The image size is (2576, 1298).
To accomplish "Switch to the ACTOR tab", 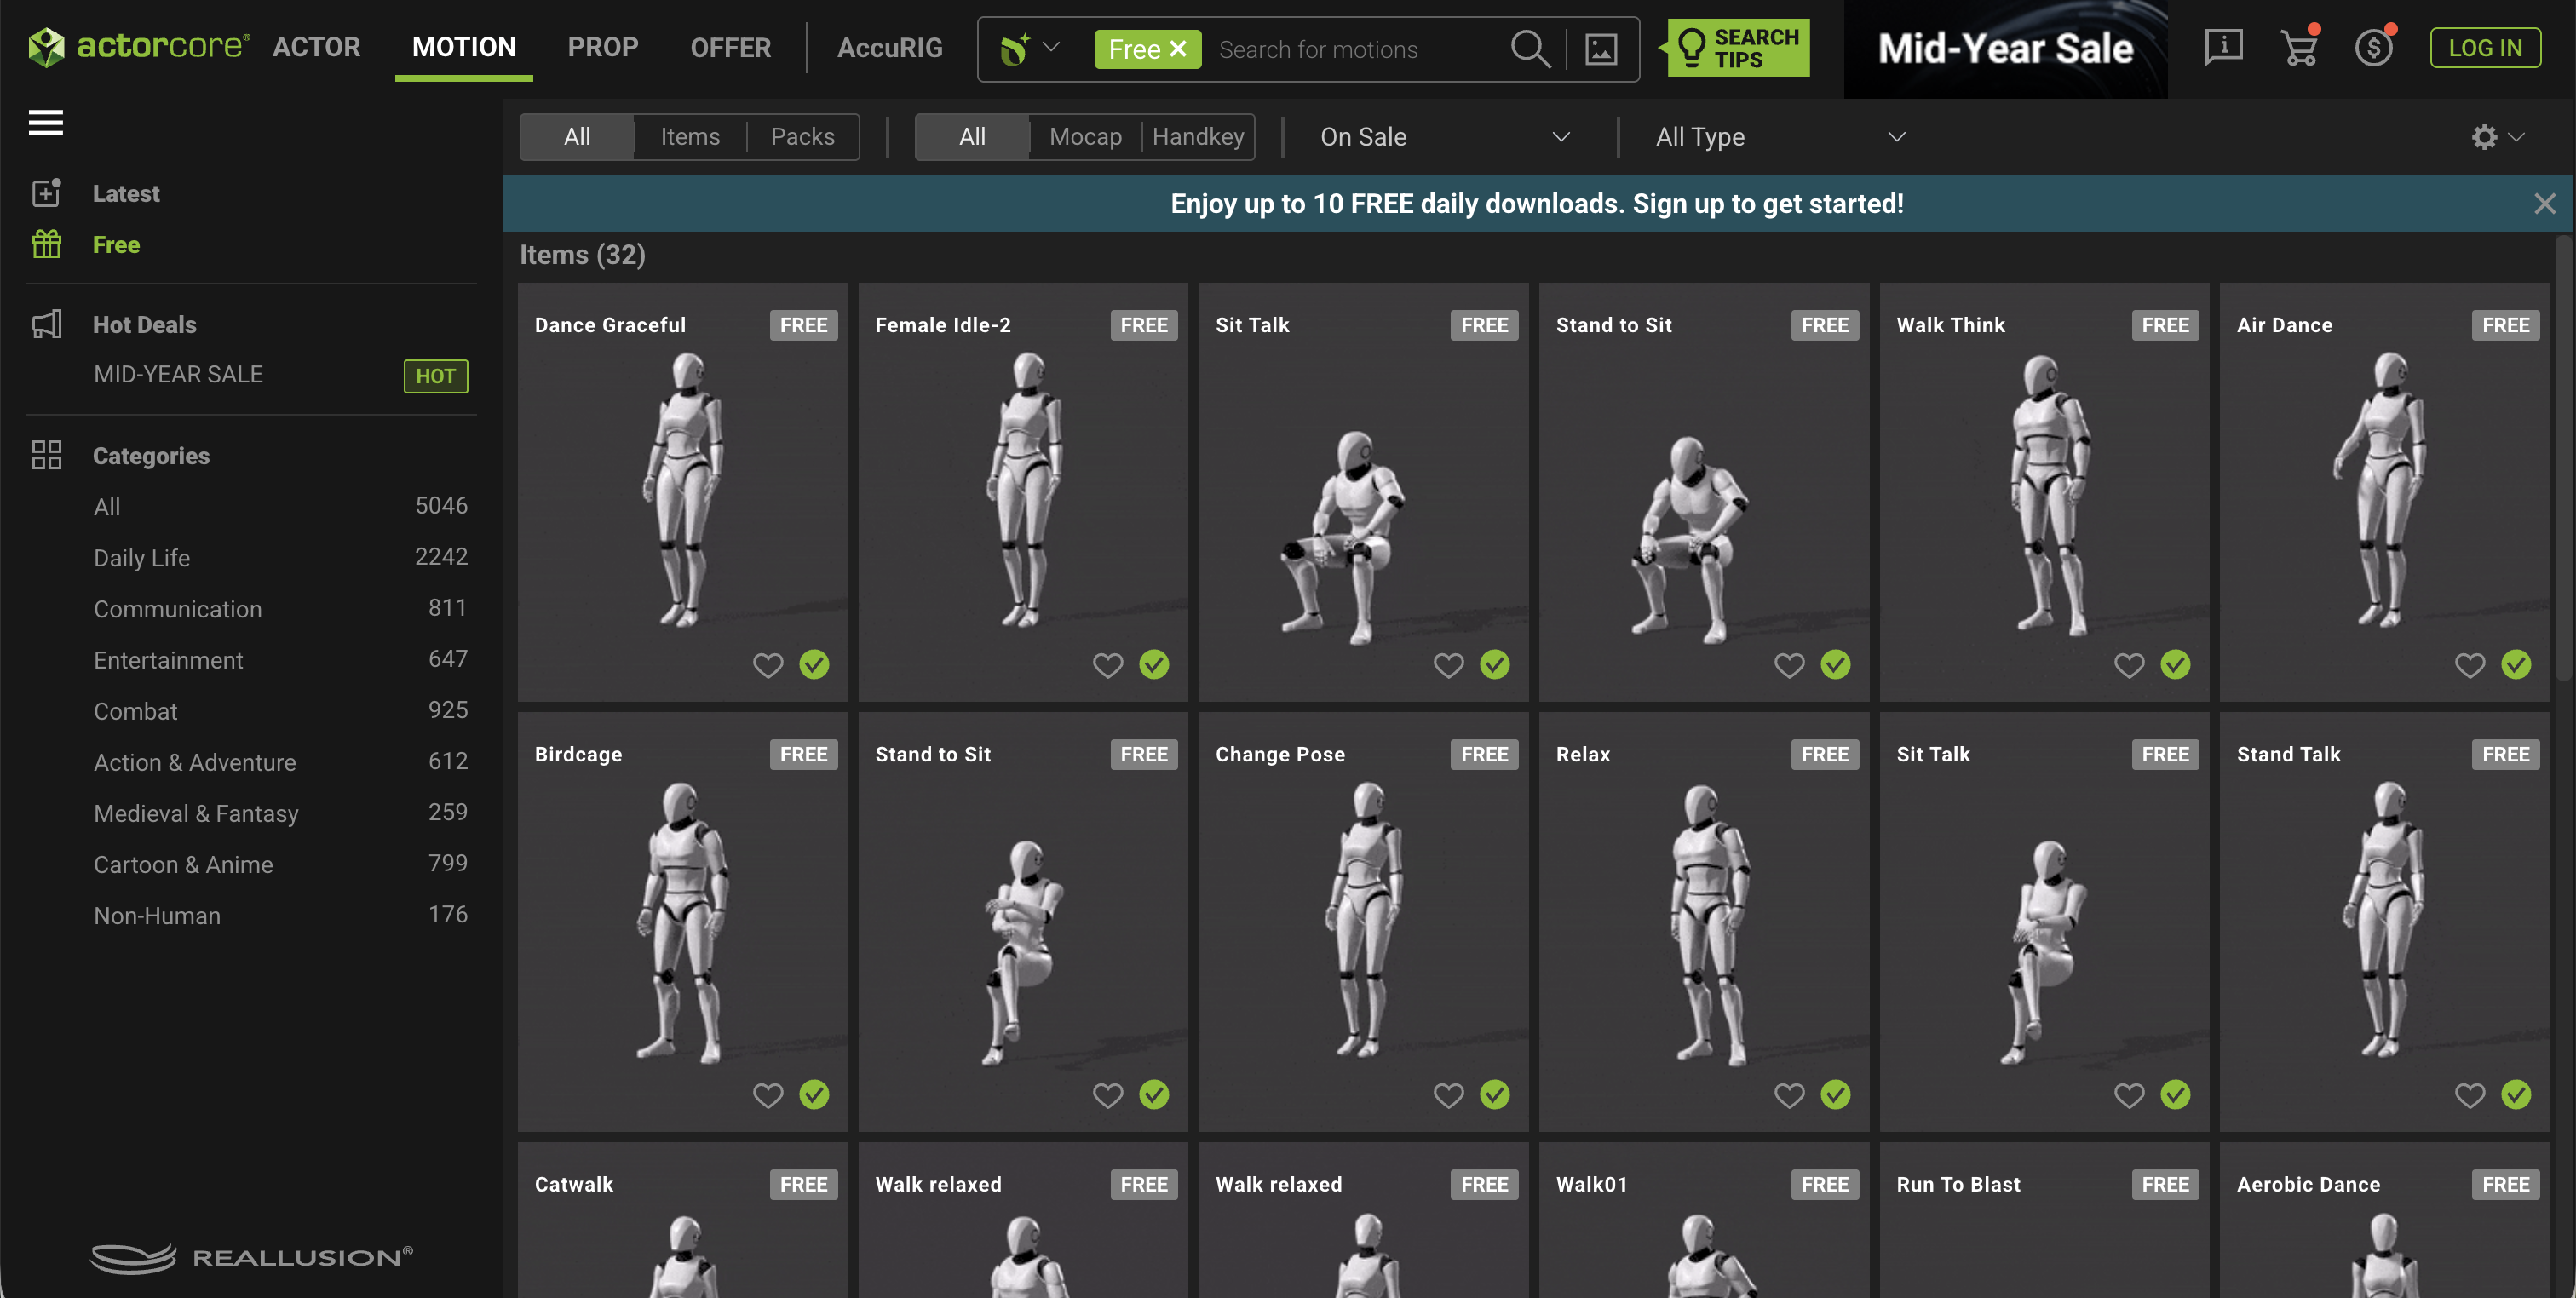I will tap(316, 47).
